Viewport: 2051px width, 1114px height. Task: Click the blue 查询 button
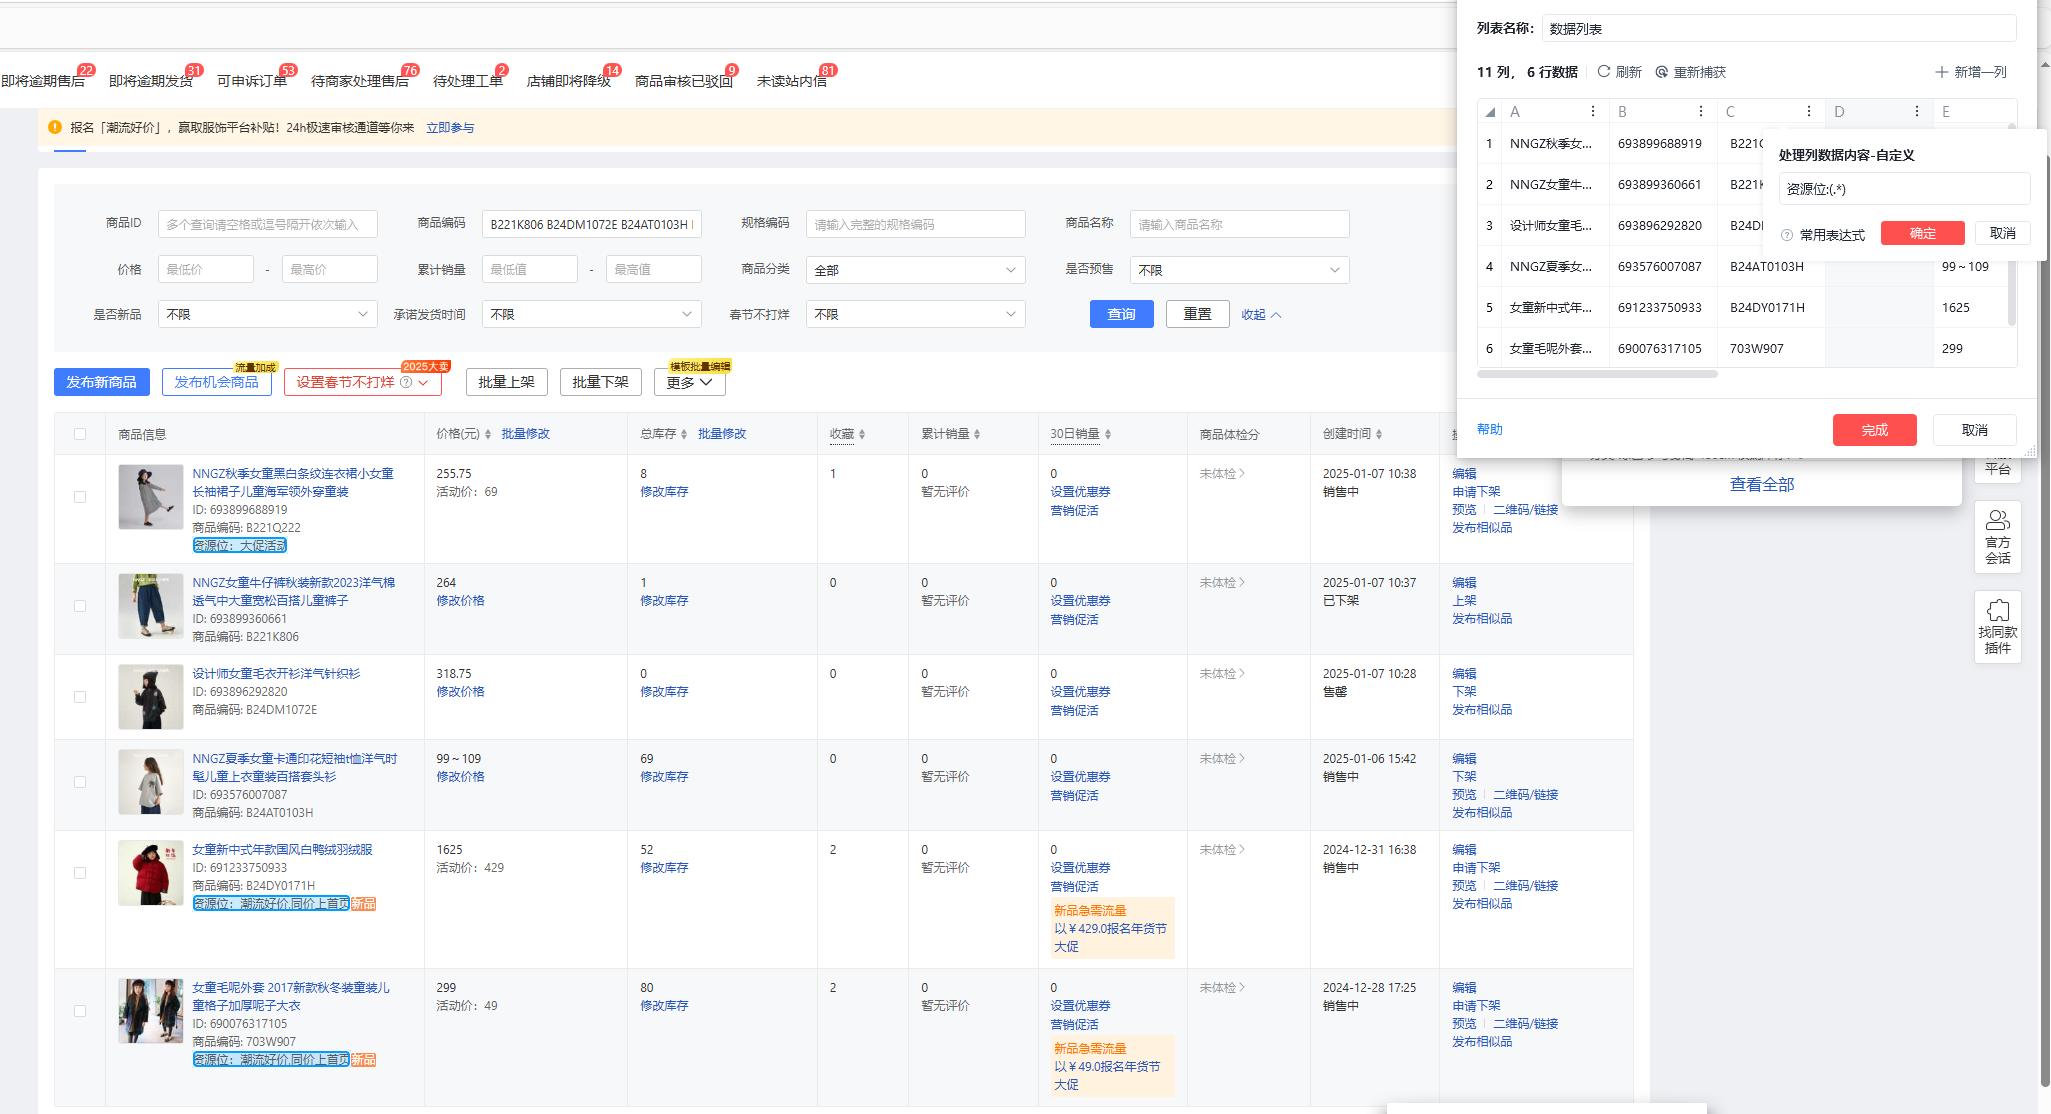point(1121,314)
